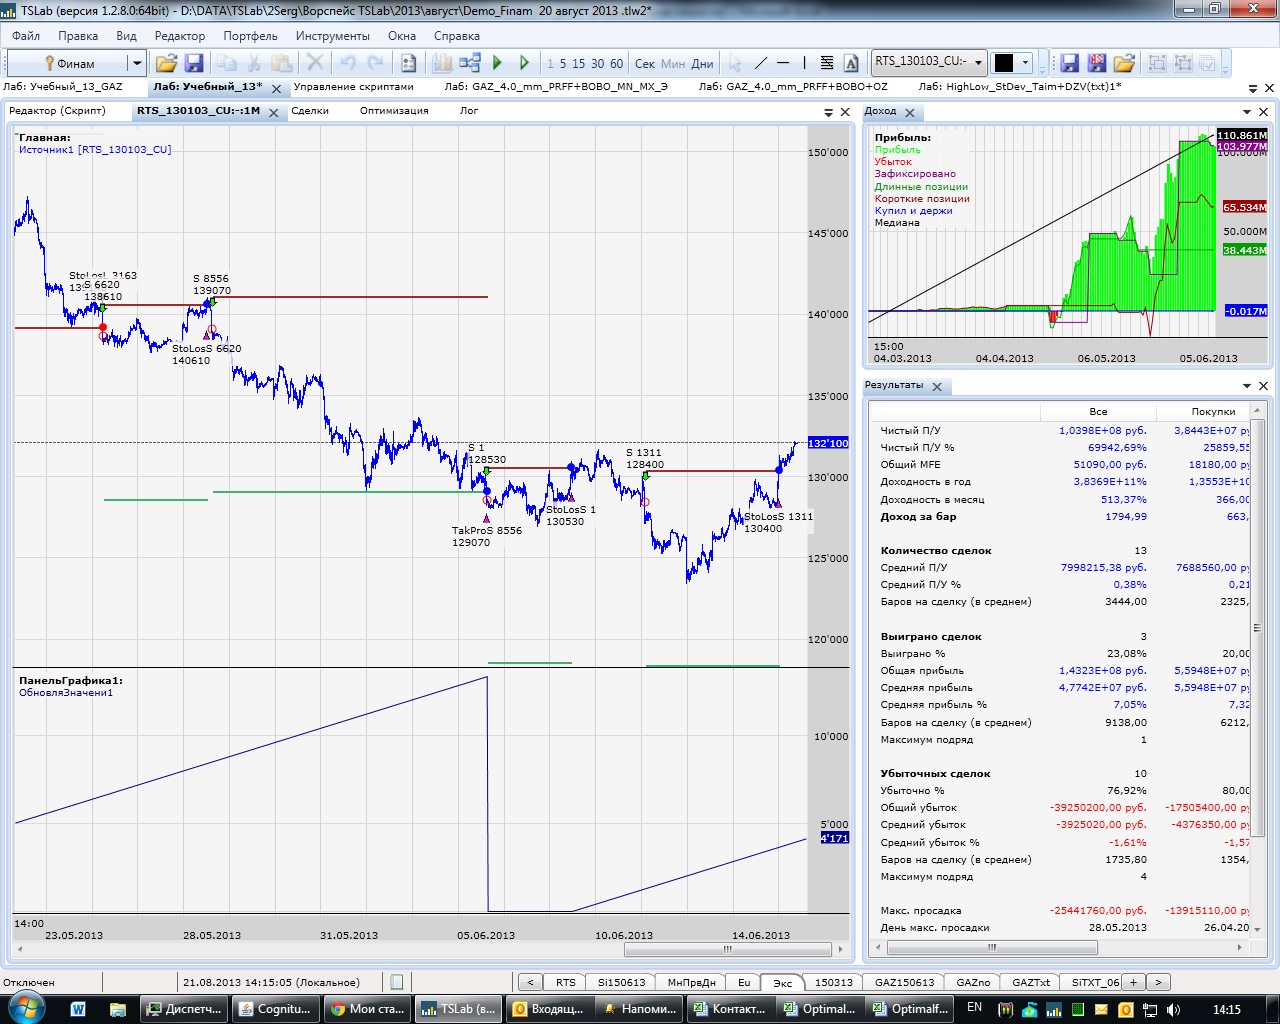Expand the Финам provider dropdown arrow
Screen dimensions: 1280x1024
[x=137, y=63]
